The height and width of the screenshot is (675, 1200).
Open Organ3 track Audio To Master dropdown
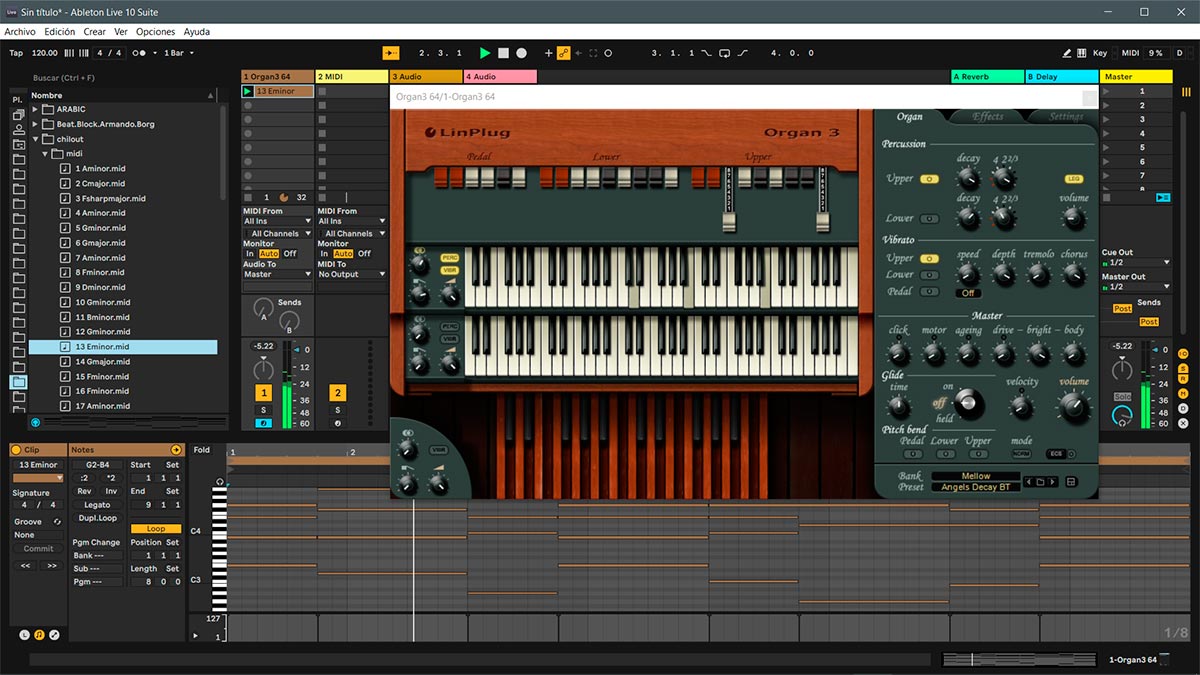coord(277,274)
